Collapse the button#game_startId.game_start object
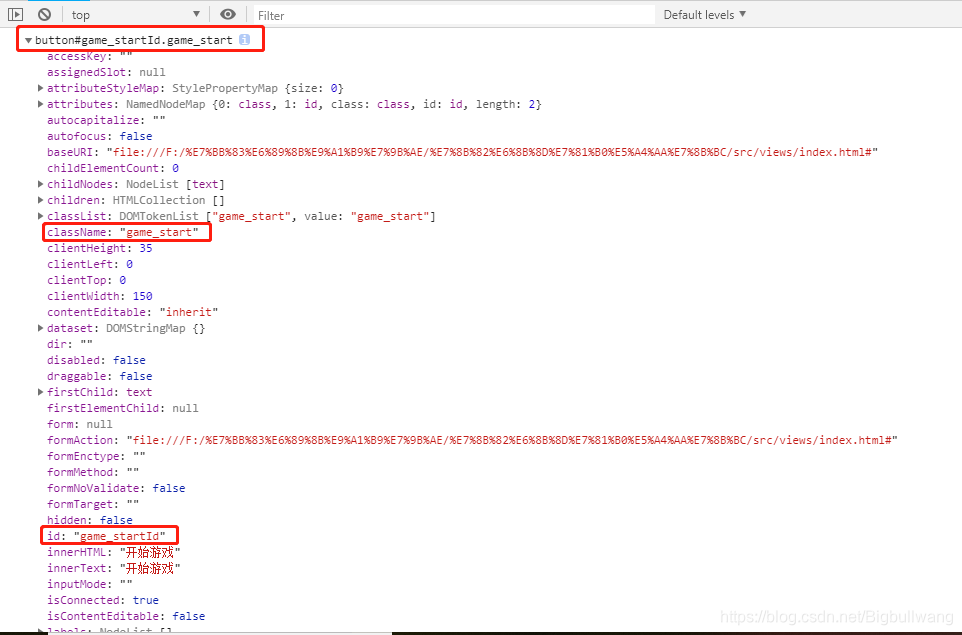This screenshot has height=635, width=962. coord(28,39)
